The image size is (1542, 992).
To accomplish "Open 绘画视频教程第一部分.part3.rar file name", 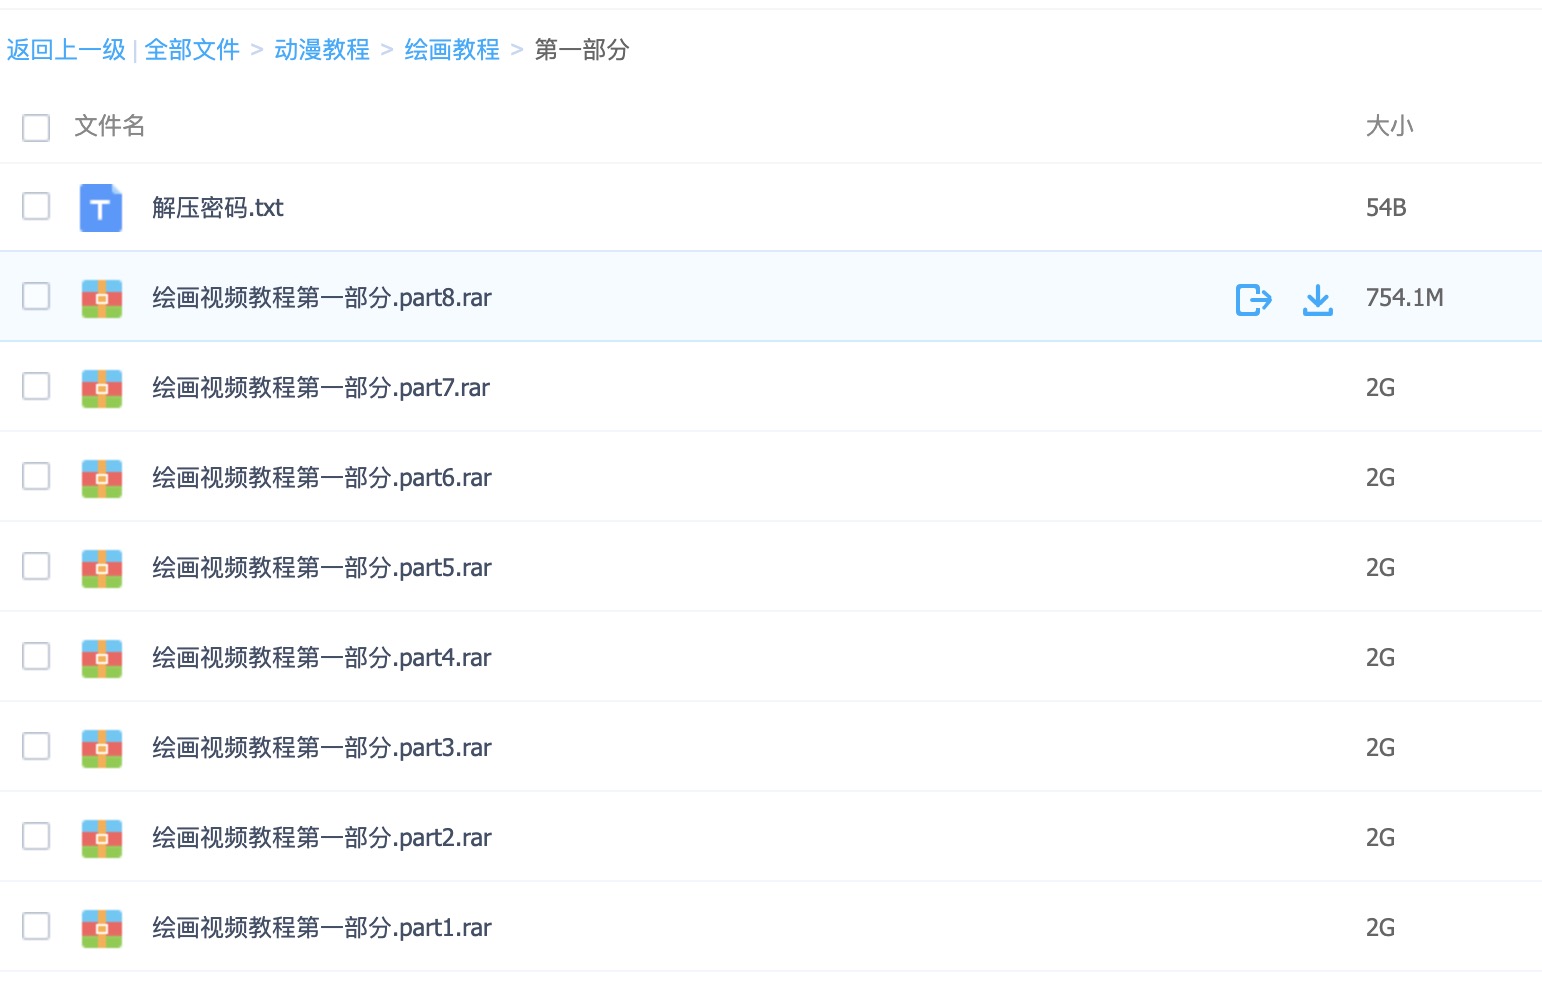I will pos(322,748).
